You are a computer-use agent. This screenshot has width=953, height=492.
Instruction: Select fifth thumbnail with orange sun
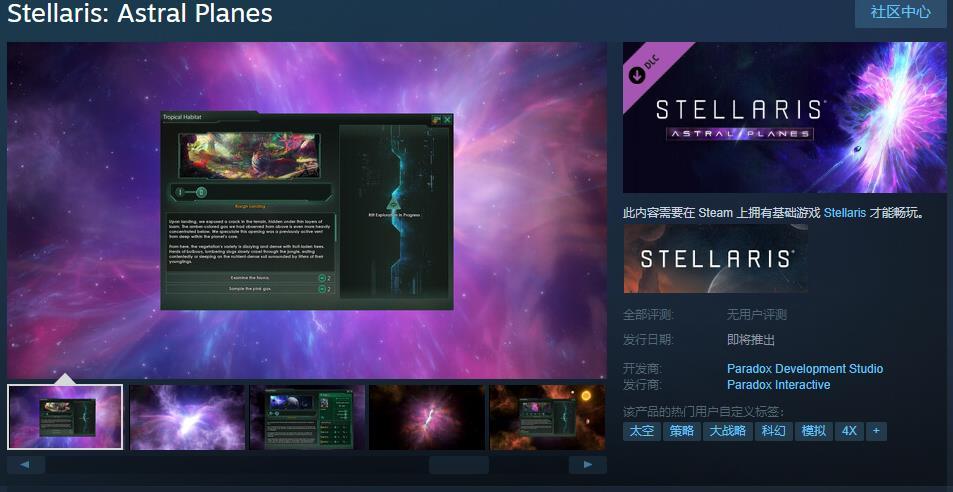548,417
